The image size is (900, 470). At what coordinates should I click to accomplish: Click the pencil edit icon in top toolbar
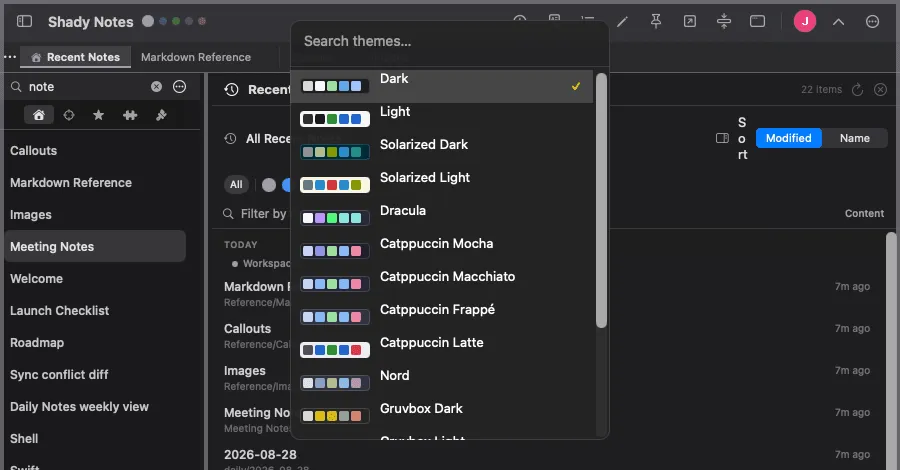pyautogui.click(x=622, y=22)
